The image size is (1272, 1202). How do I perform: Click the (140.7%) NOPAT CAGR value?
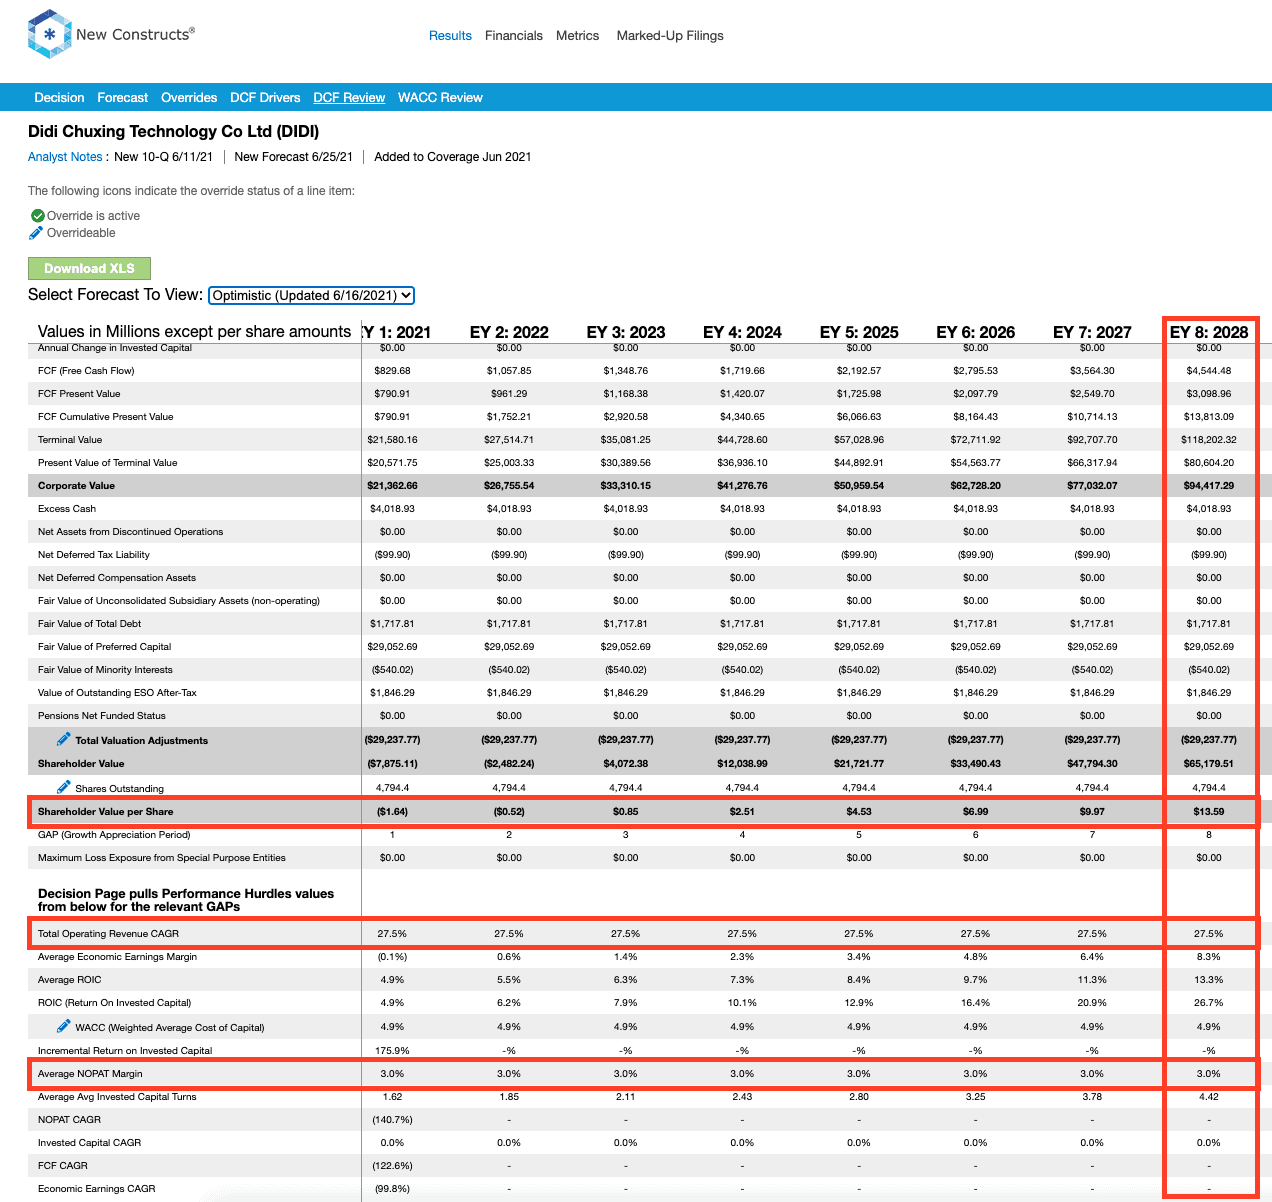(392, 1120)
